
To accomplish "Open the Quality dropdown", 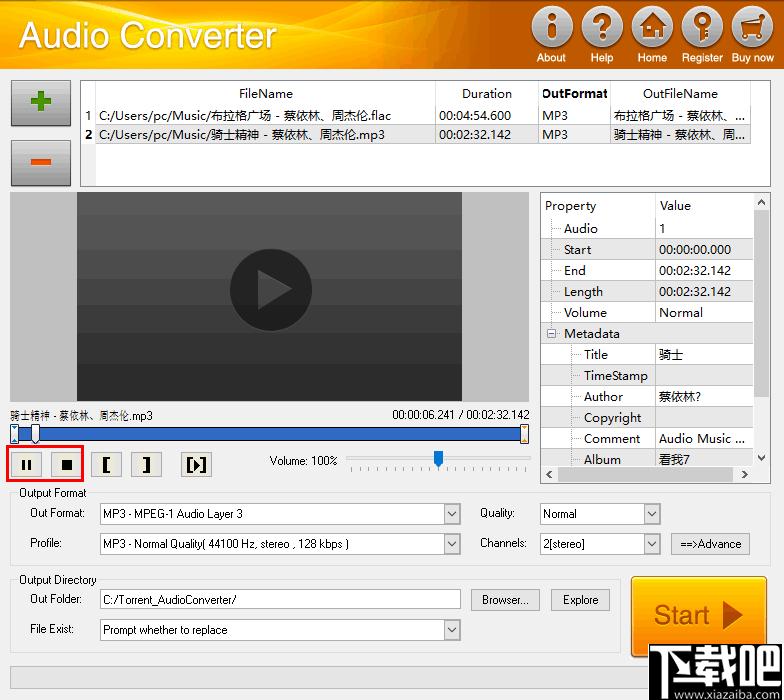I will (652, 514).
